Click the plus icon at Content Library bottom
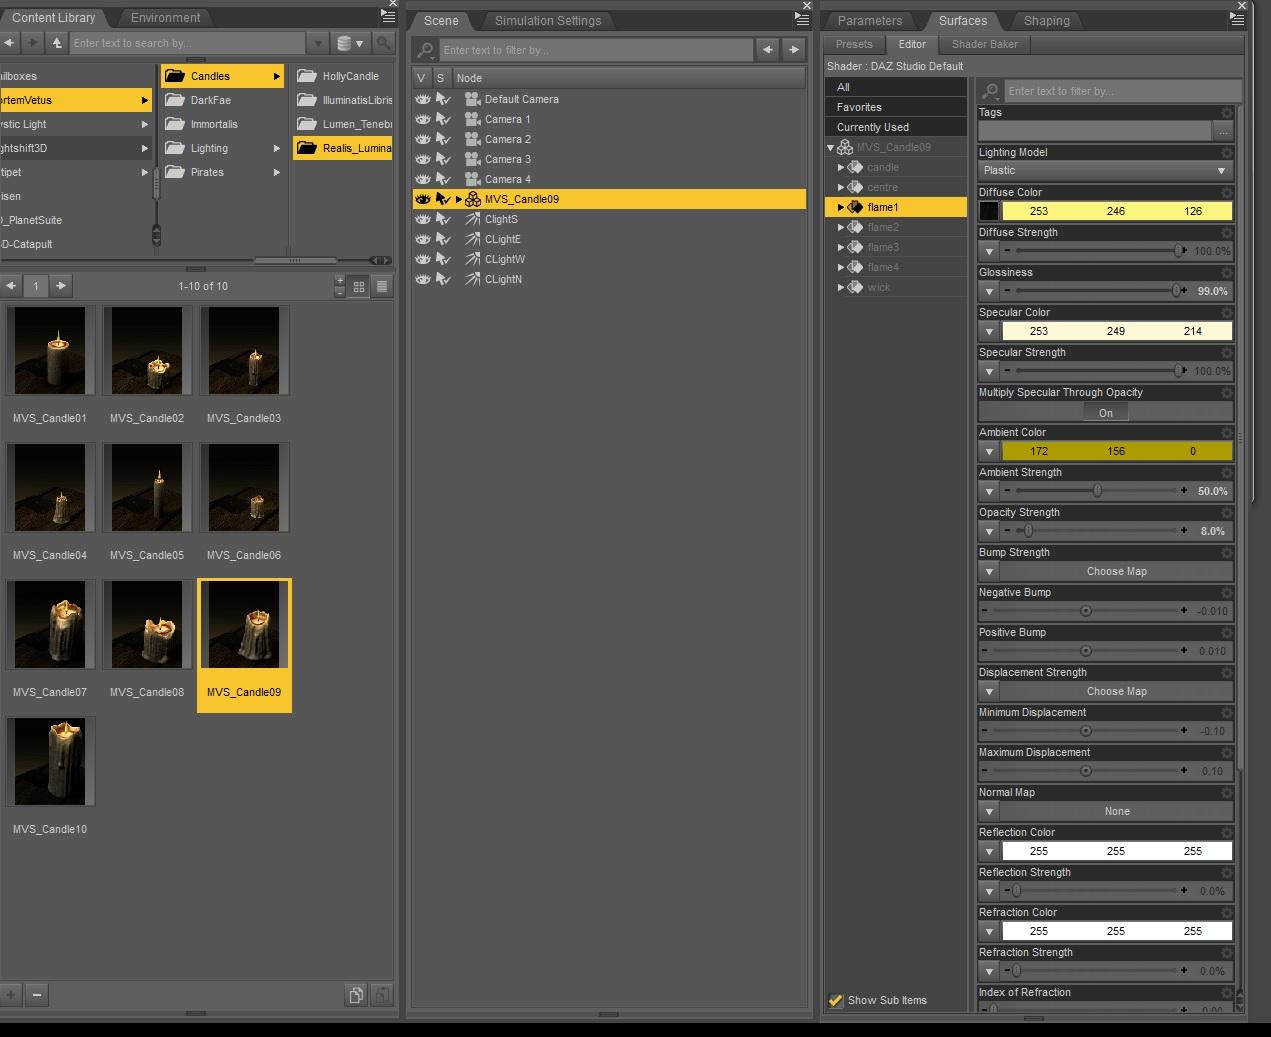 (x=11, y=995)
